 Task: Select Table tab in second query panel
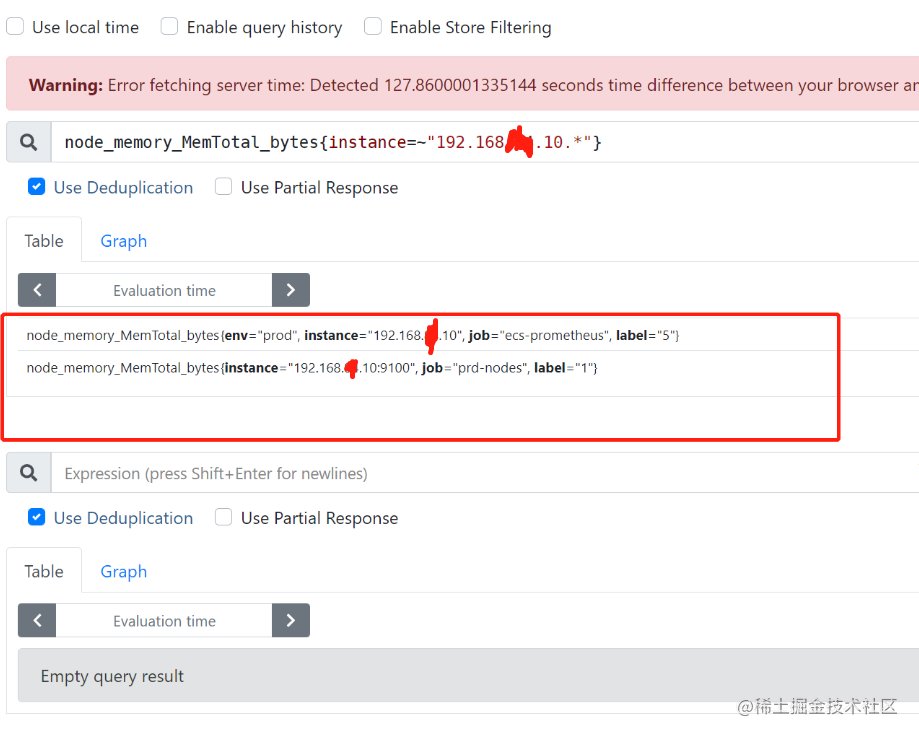coord(44,572)
